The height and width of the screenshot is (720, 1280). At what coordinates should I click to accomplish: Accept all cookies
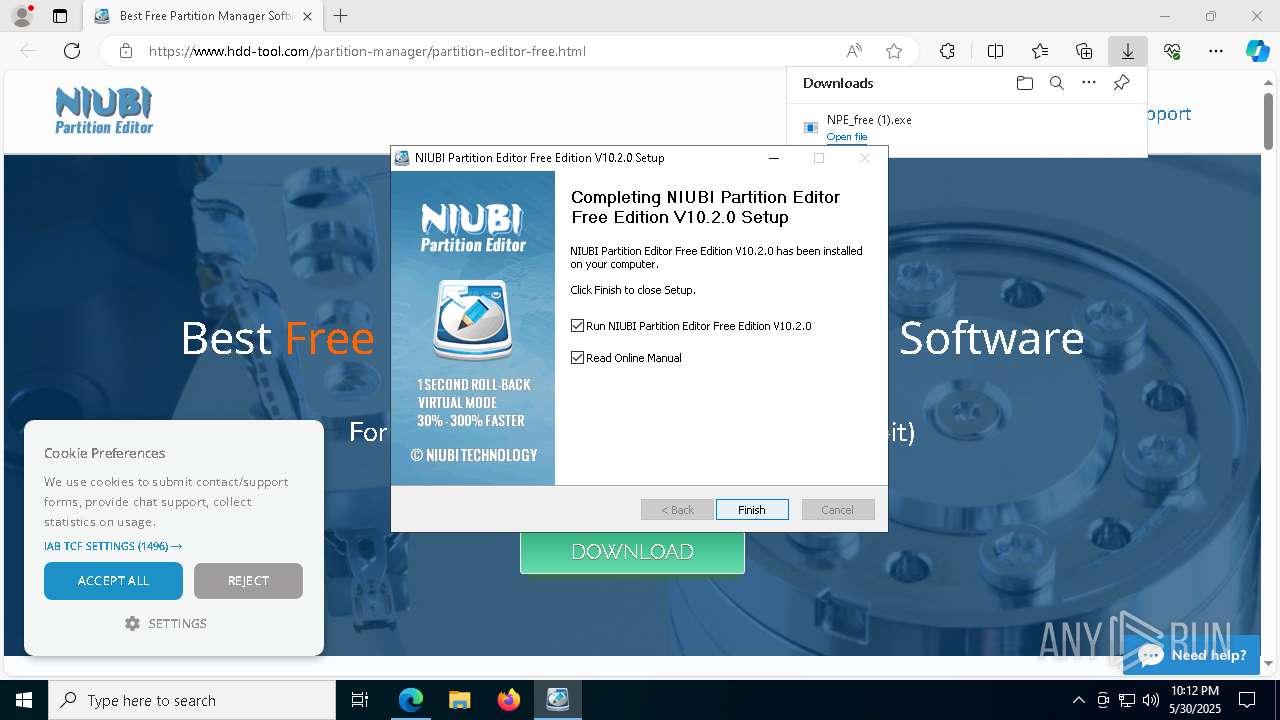coord(113,581)
